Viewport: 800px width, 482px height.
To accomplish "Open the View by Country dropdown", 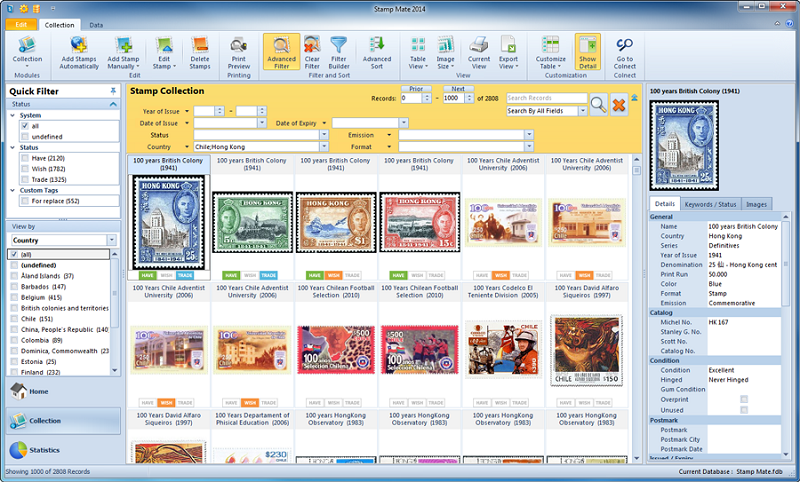I will pyautogui.click(x=112, y=240).
